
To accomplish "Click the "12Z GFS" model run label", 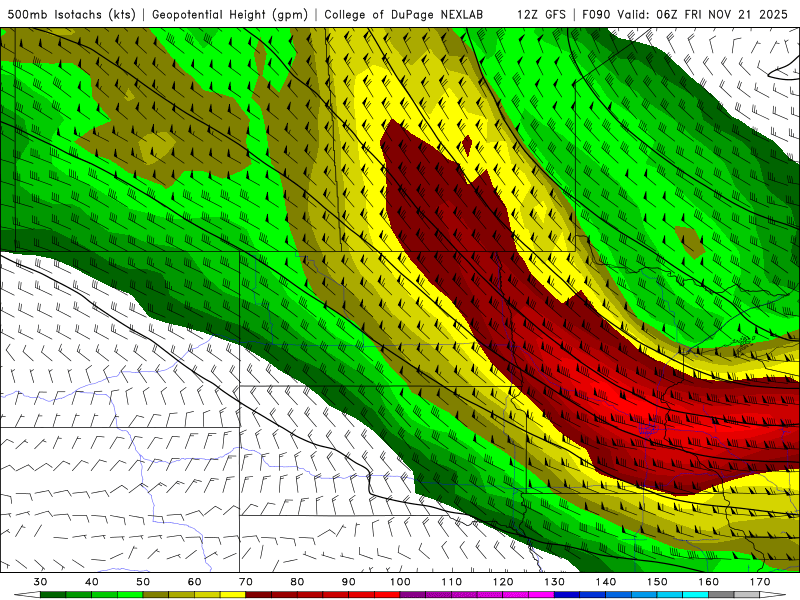I will [x=541, y=14].
